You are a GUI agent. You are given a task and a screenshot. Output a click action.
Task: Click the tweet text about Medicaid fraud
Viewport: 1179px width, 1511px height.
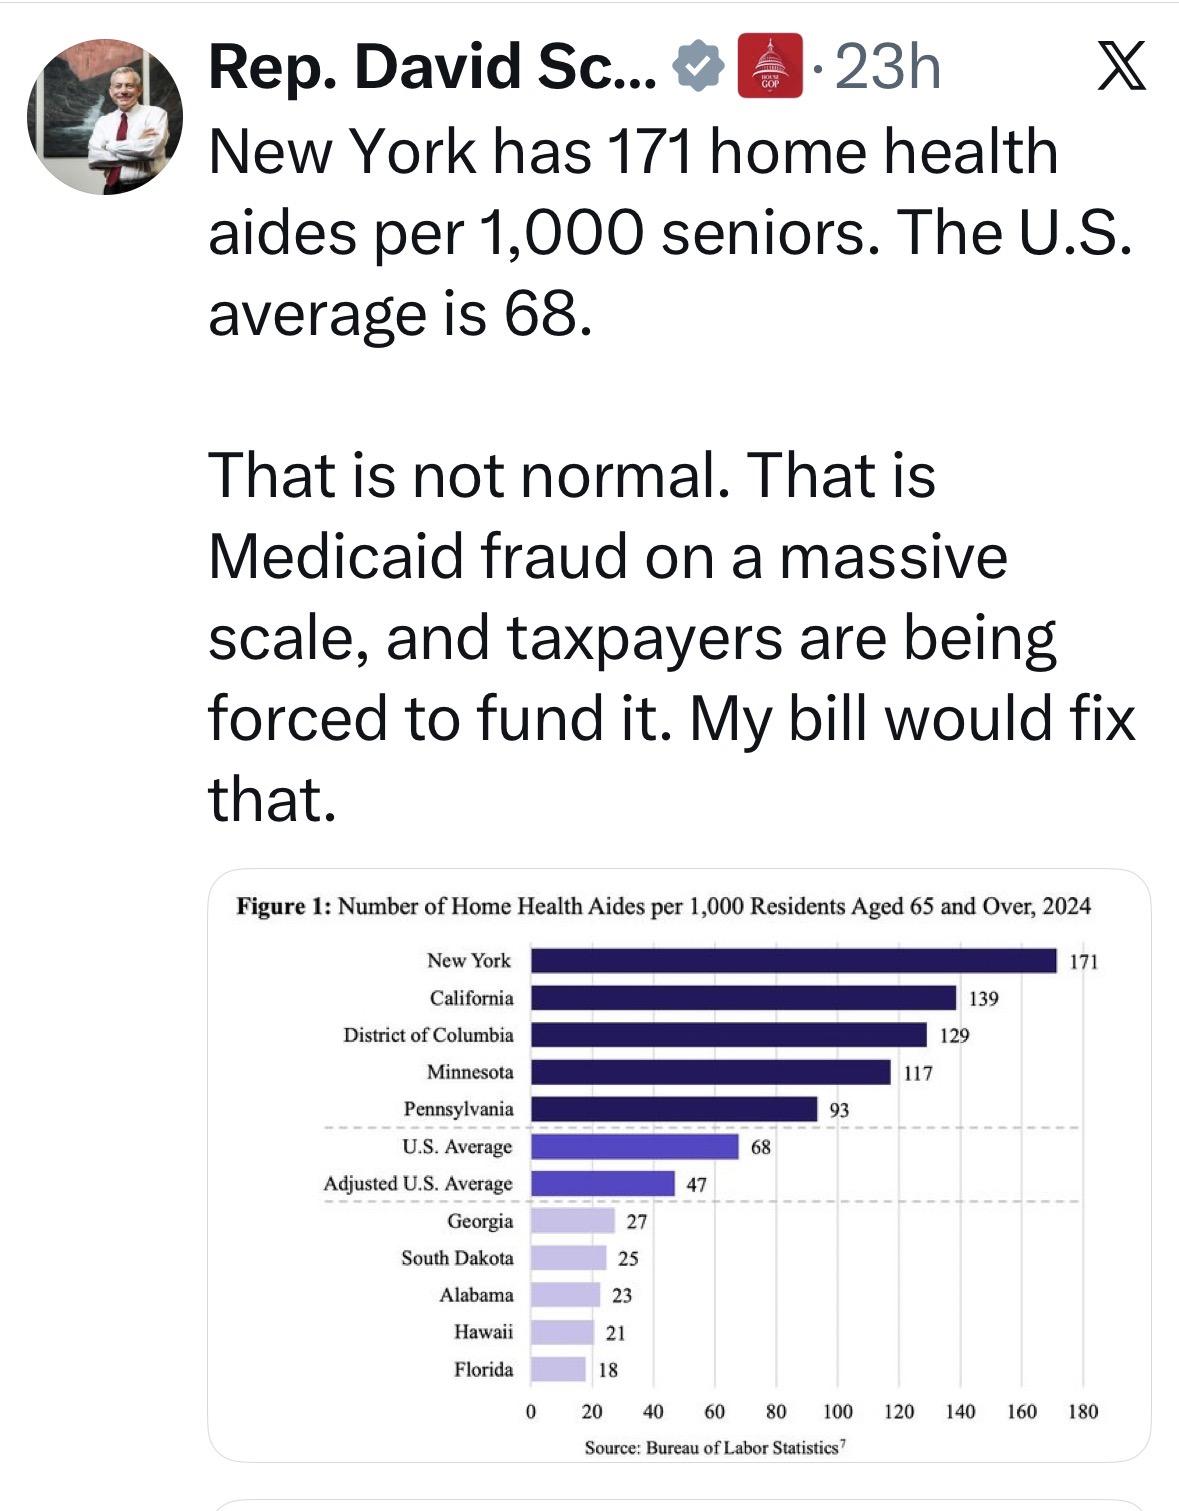[671, 636]
